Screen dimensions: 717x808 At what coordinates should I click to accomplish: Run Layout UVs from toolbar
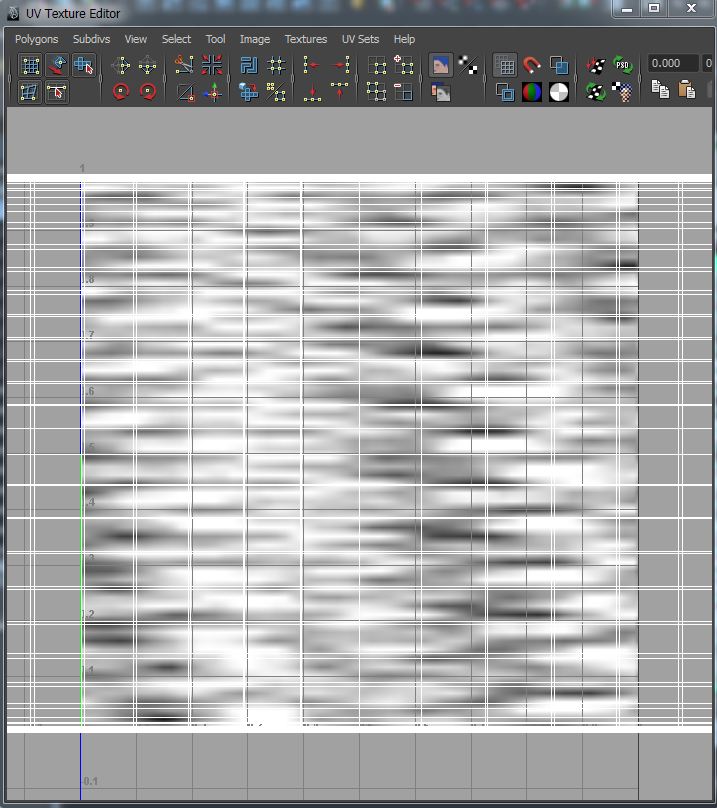[249, 65]
